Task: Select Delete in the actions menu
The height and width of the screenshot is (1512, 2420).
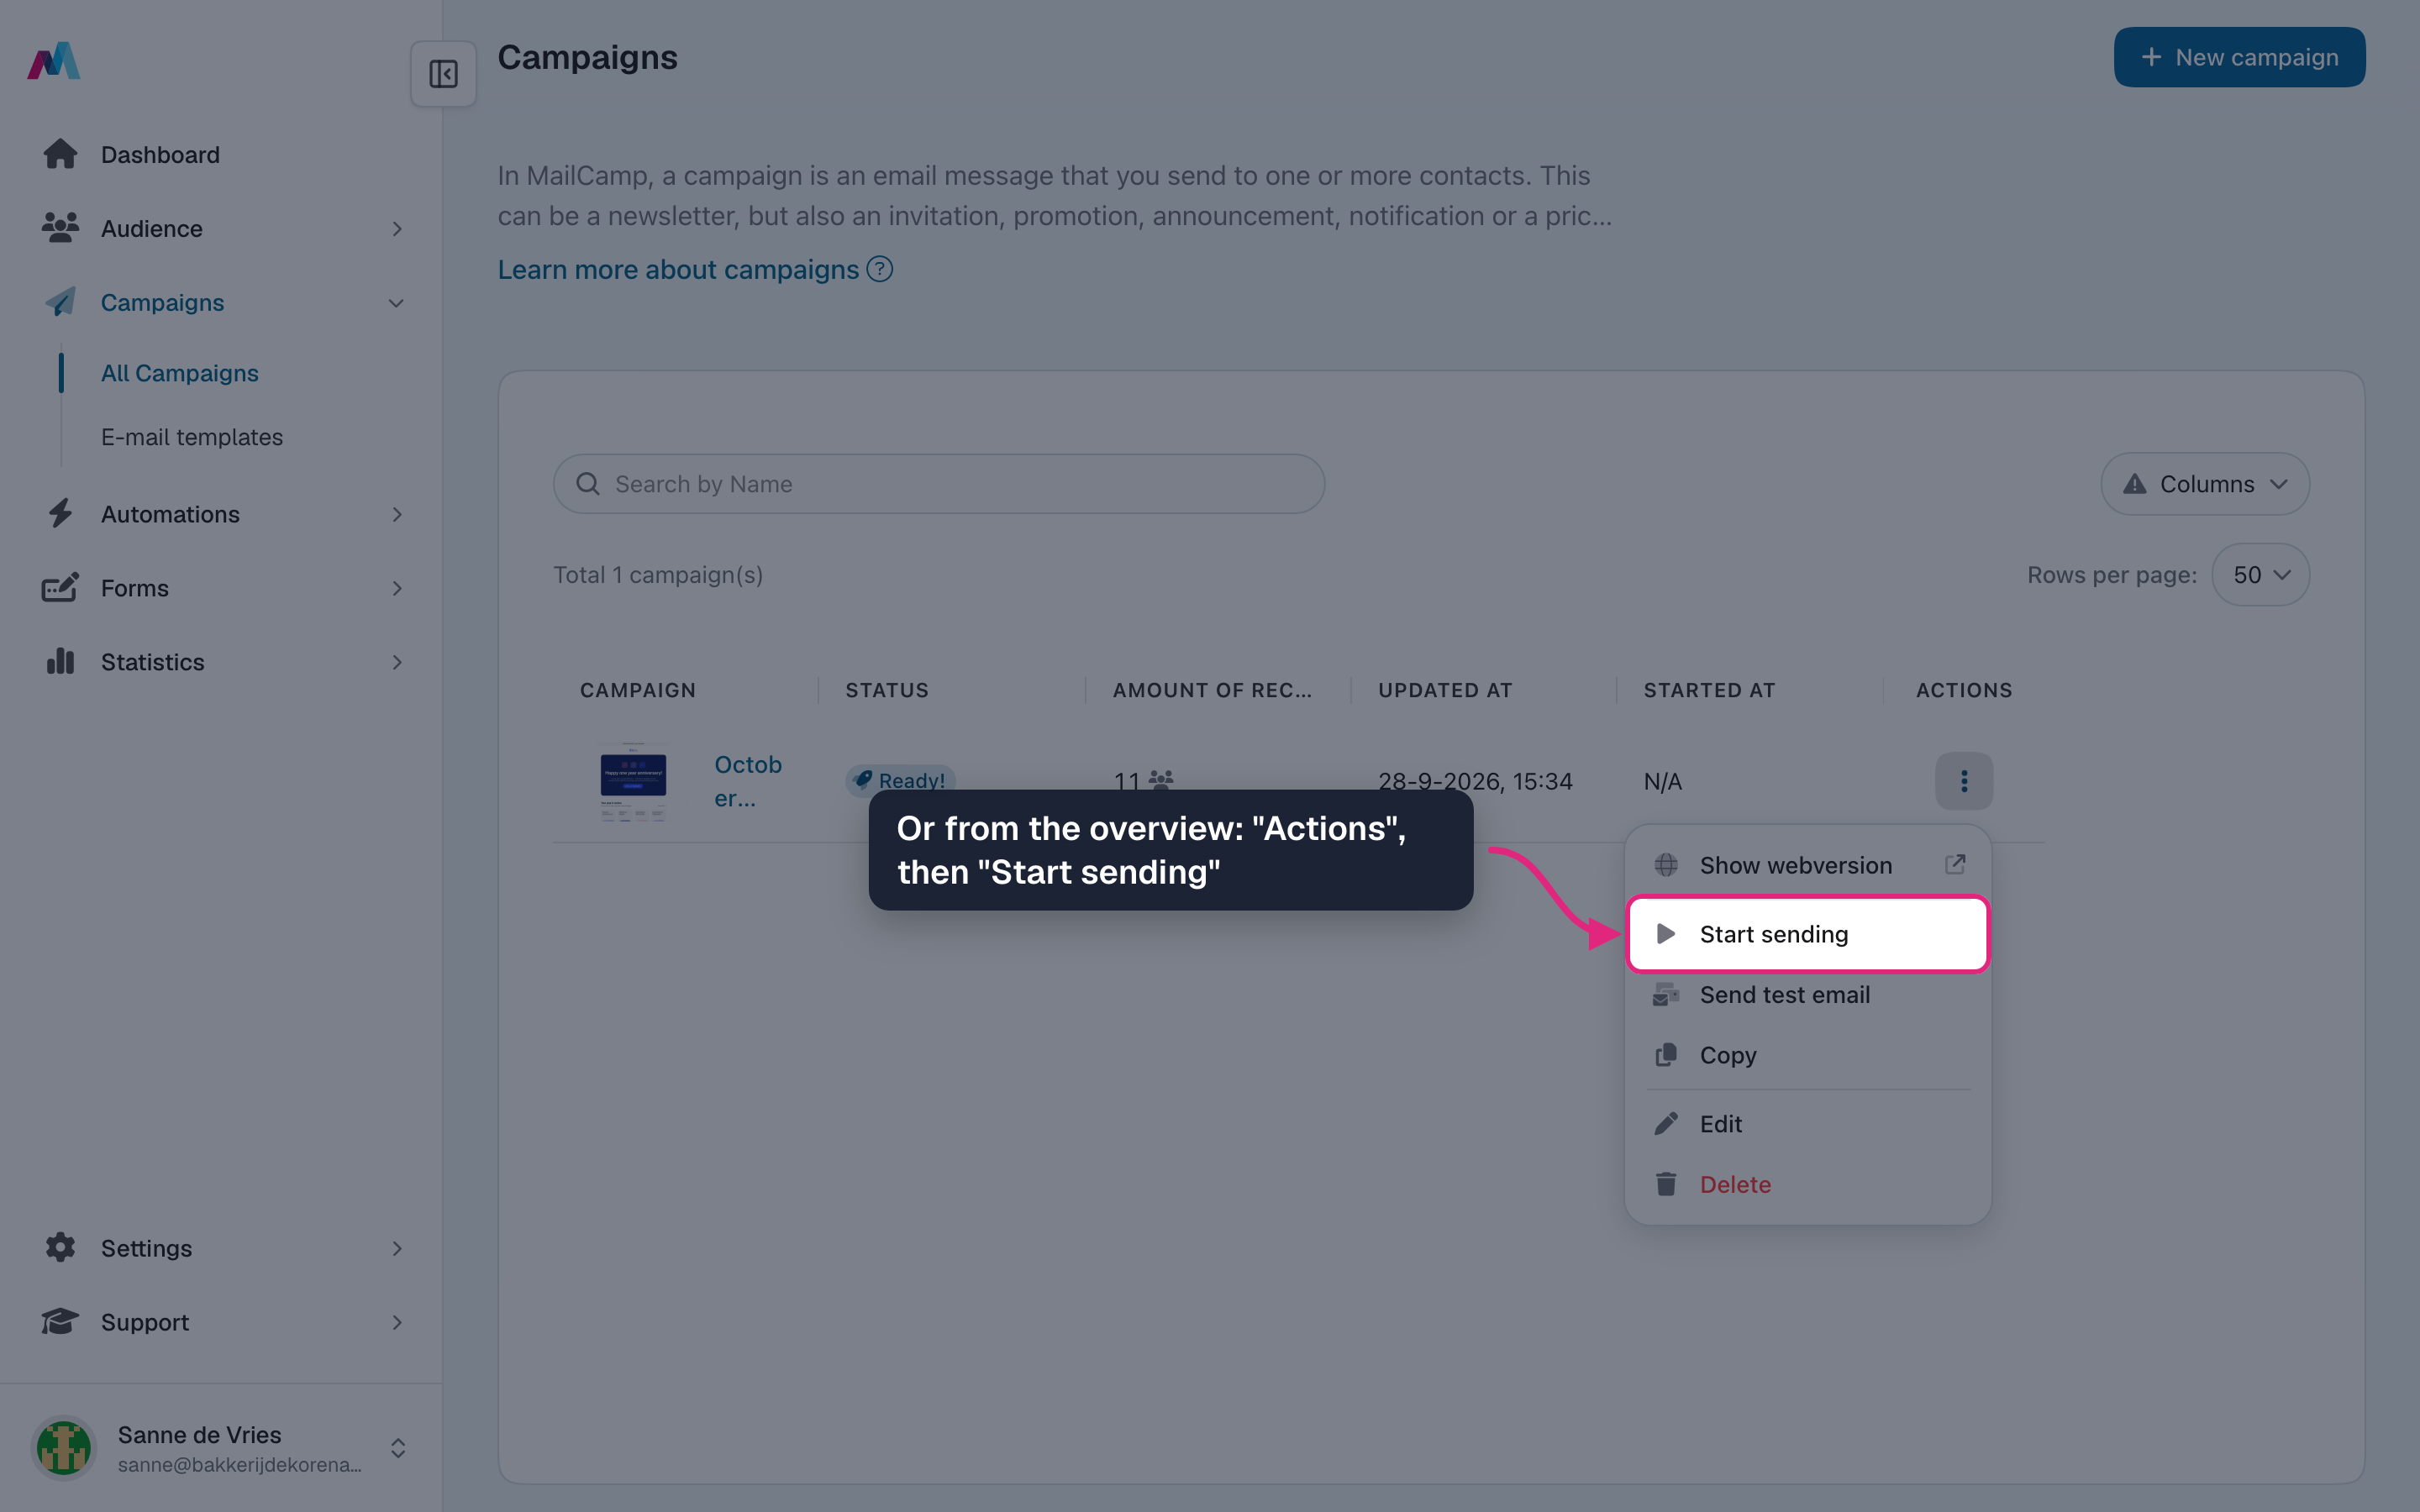Action: pos(1808,1184)
